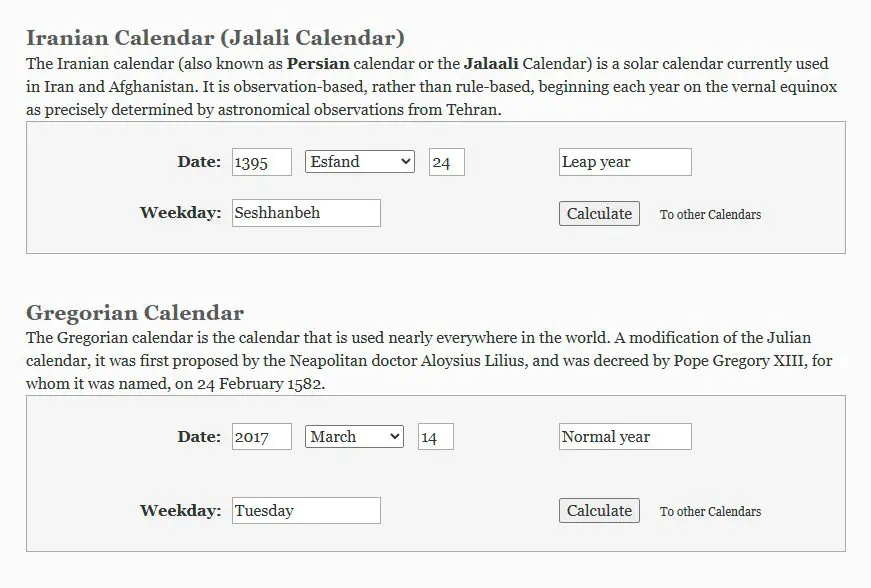Click the Date label in Iranian section
The width and height of the screenshot is (871, 588).
[x=199, y=162]
